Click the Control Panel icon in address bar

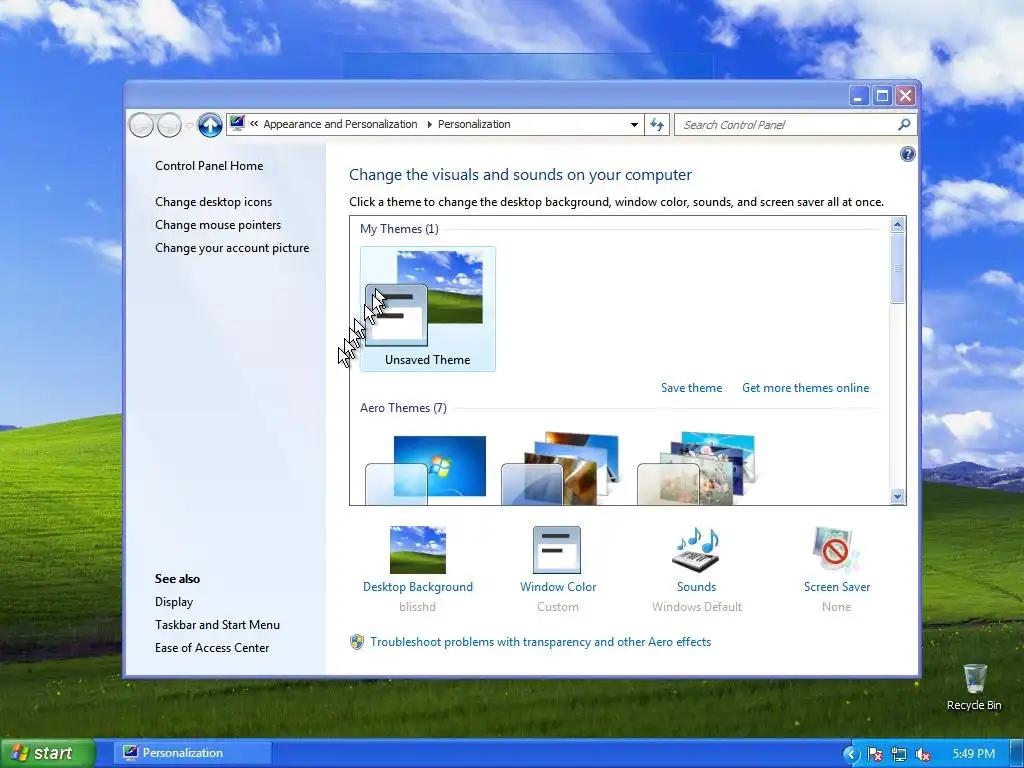tap(237, 123)
